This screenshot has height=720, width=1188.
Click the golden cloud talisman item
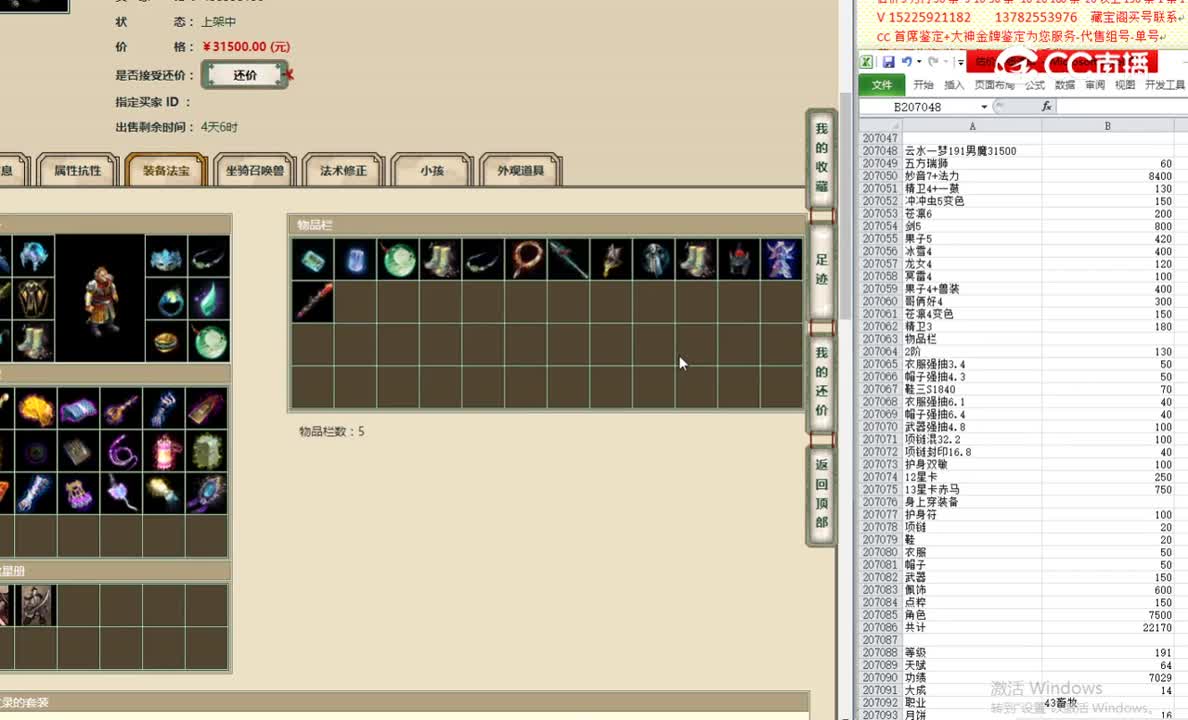(x=35, y=410)
